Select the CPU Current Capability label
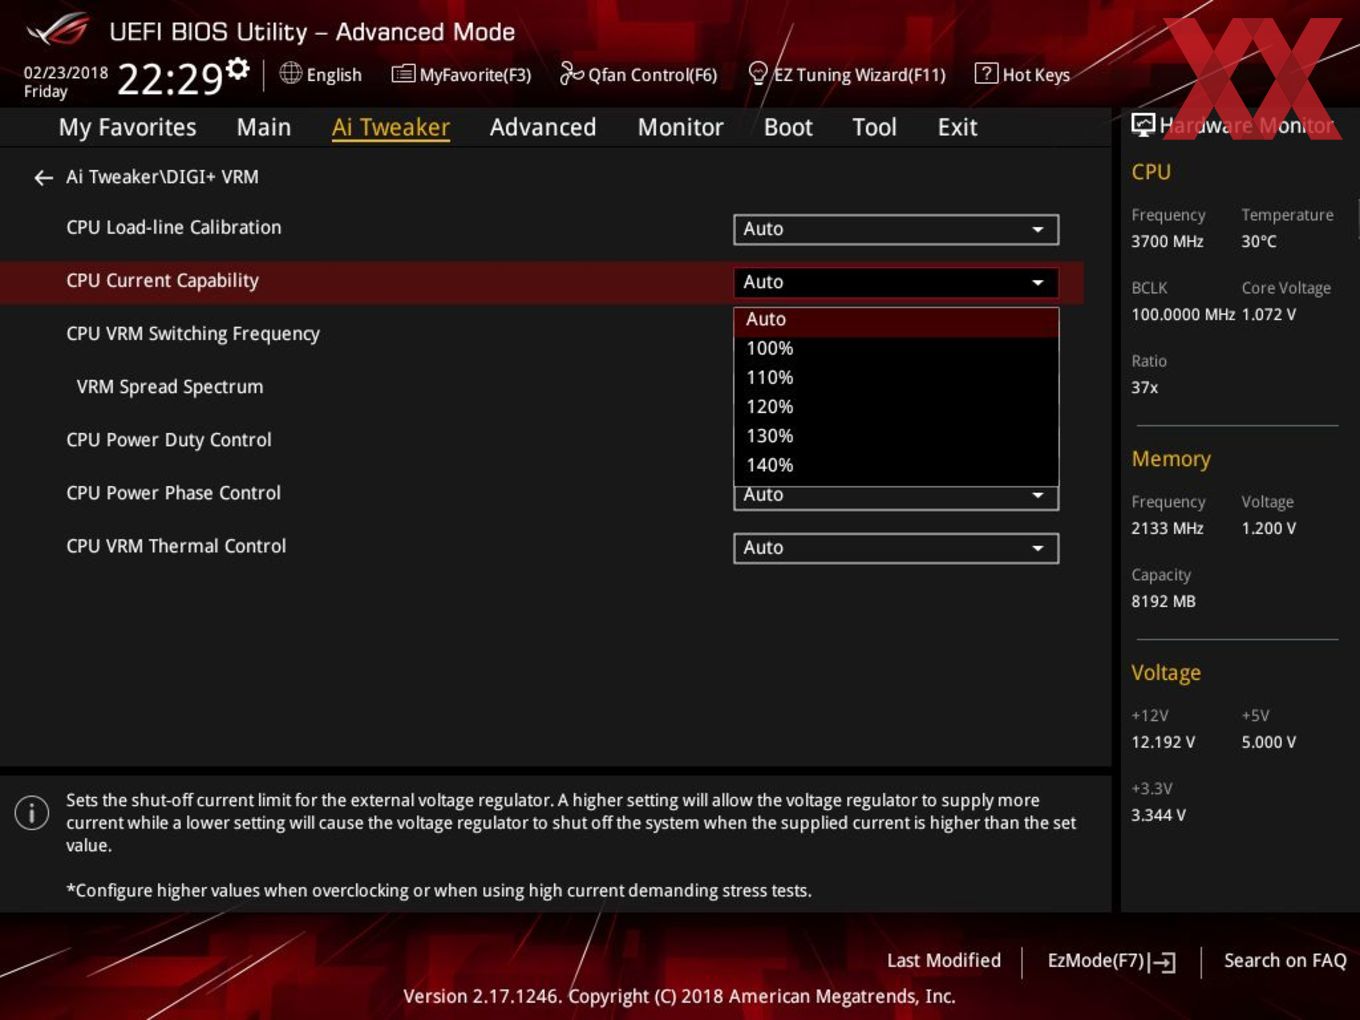1360x1020 pixels. pos(162,281)
